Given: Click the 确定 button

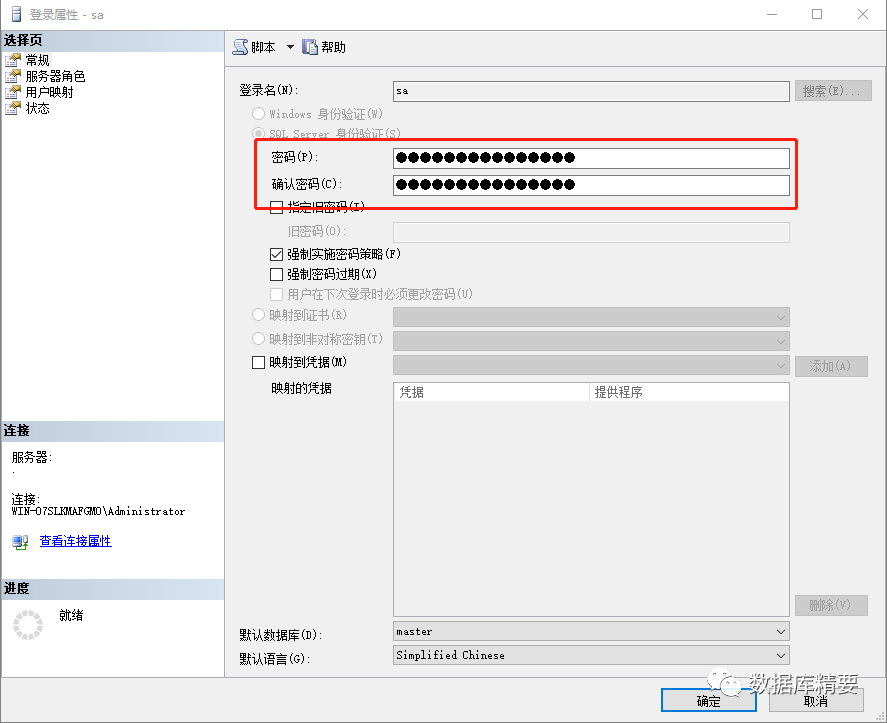Looking at the screenshot, I should [x=709, y=701].
